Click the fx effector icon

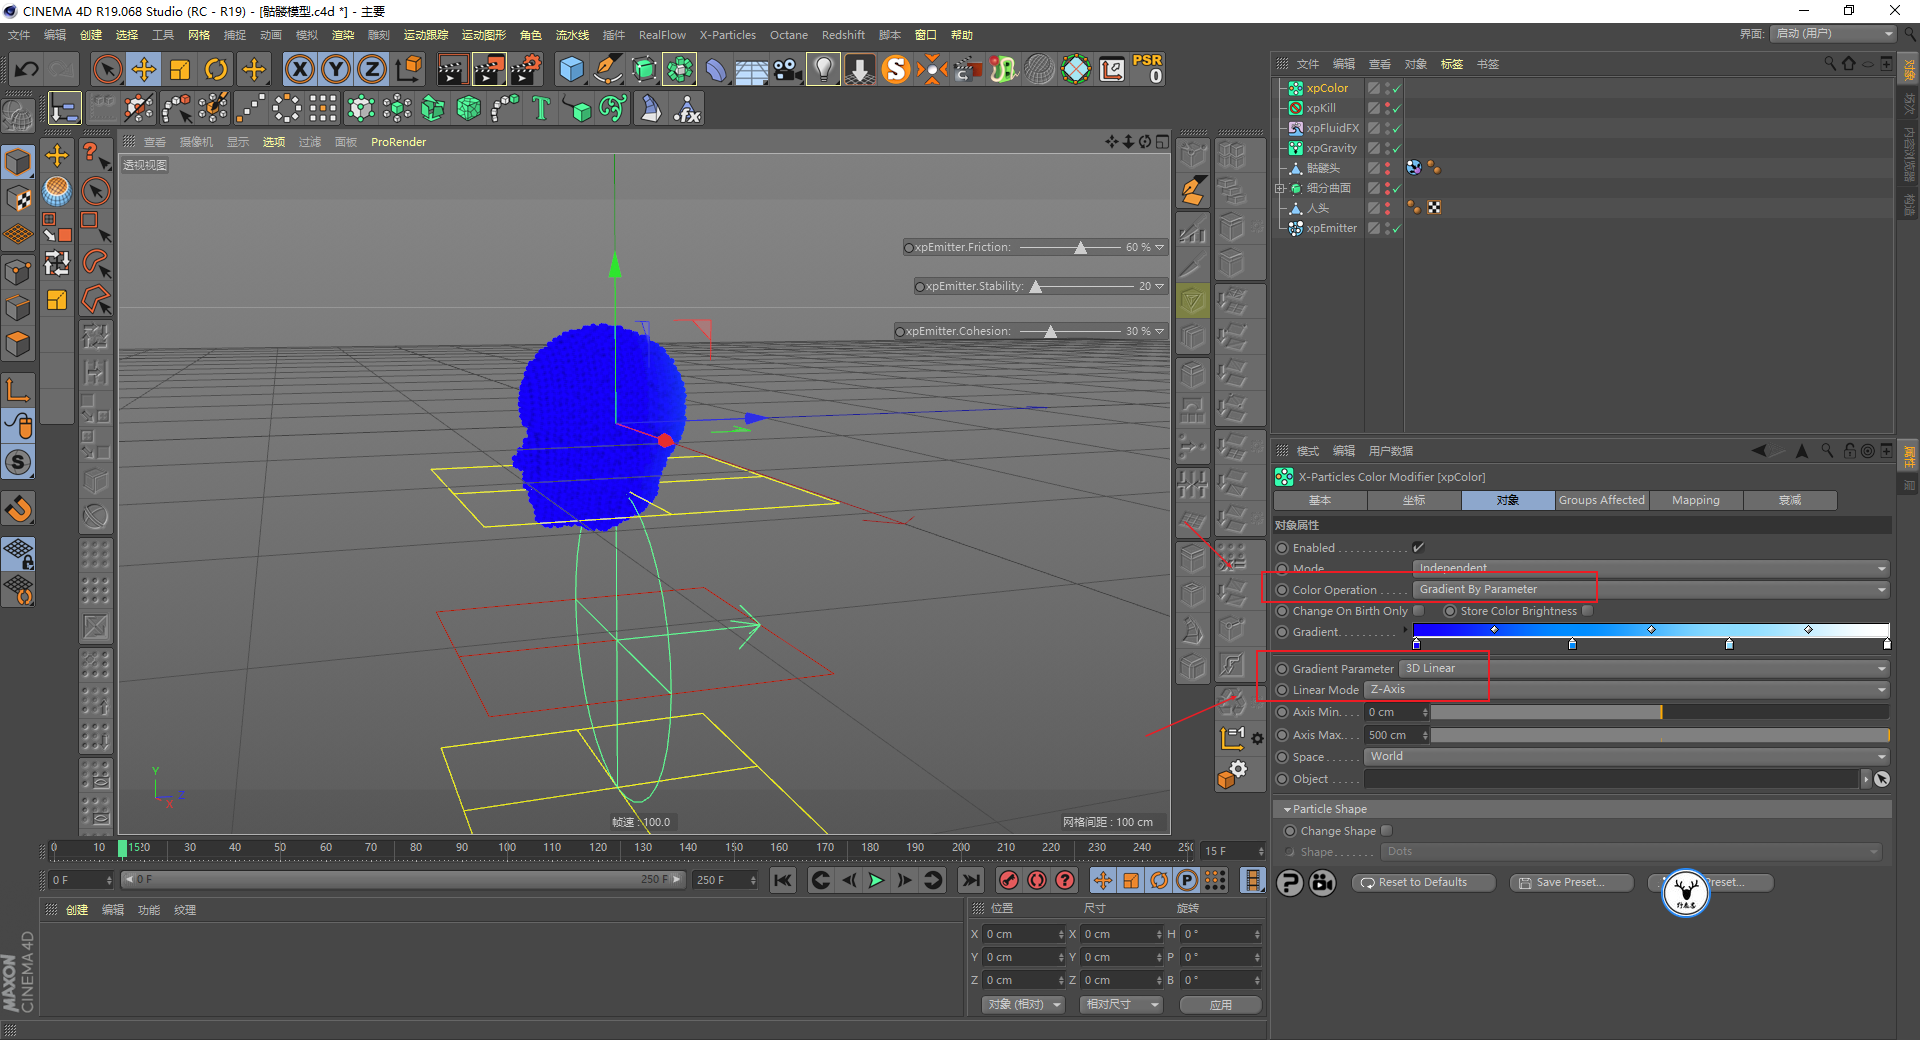coord(687,108)
